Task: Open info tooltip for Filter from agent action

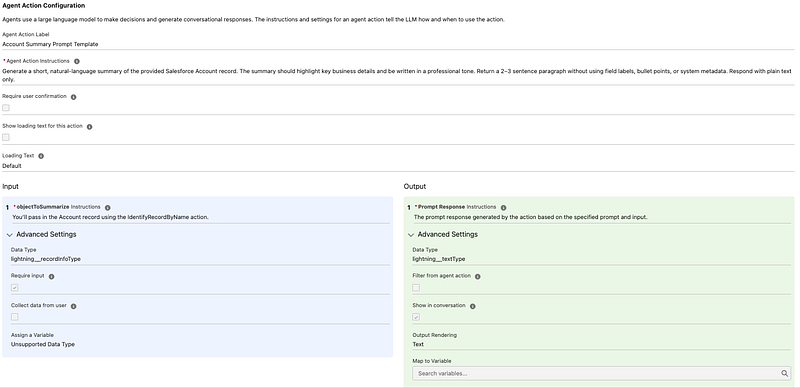Action: pos(478,276)
